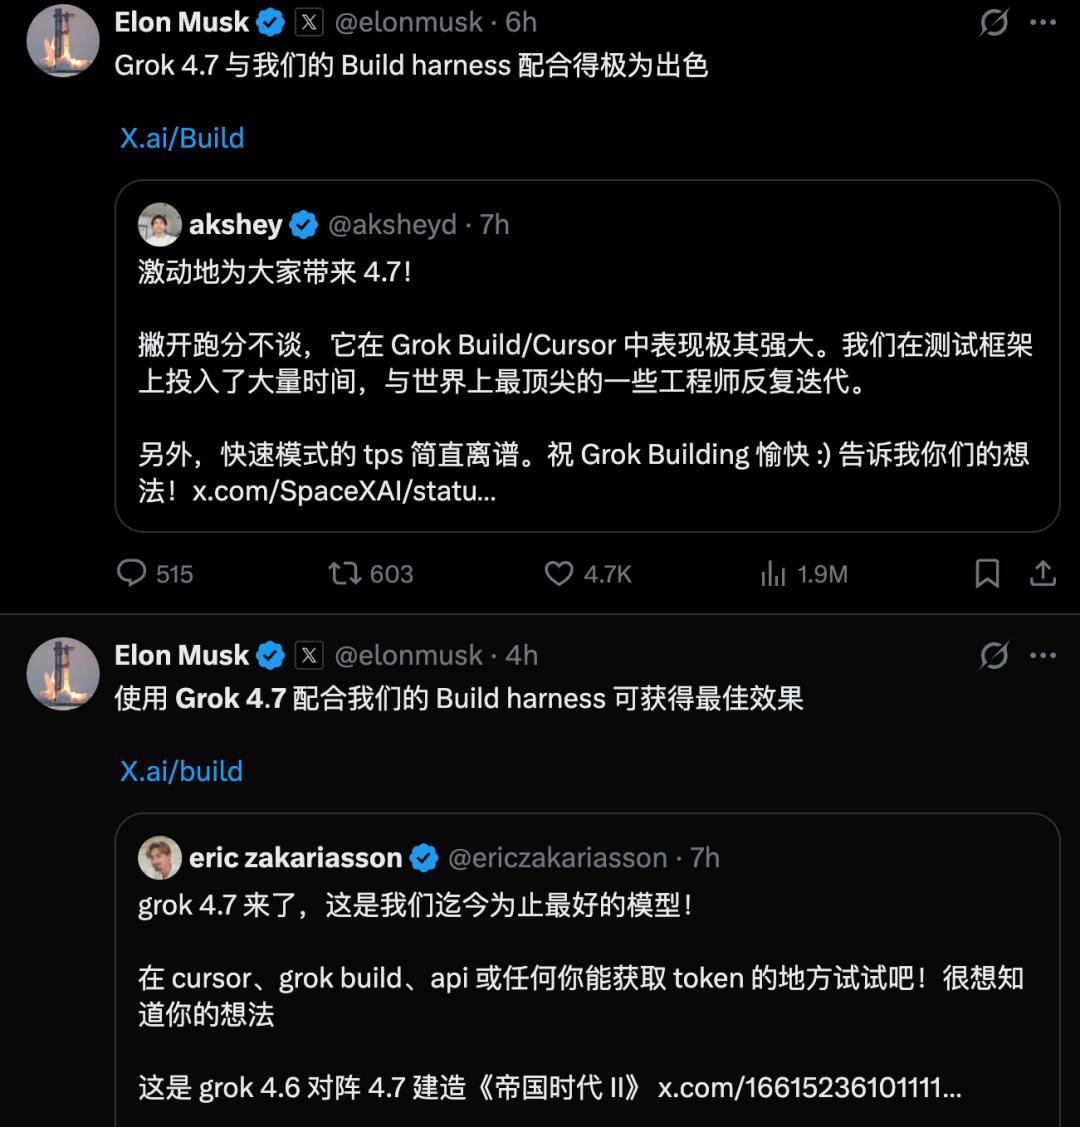Open quoted akshey tweet about 4.7
1080x1127 pixels.
587,356
